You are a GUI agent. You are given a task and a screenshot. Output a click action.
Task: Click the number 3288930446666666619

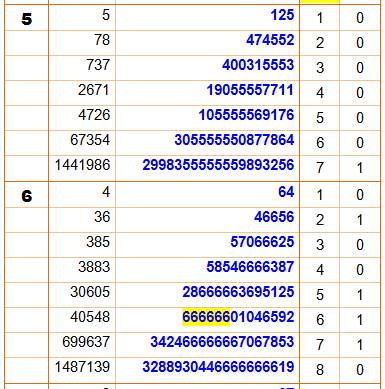tap(218, 367)
